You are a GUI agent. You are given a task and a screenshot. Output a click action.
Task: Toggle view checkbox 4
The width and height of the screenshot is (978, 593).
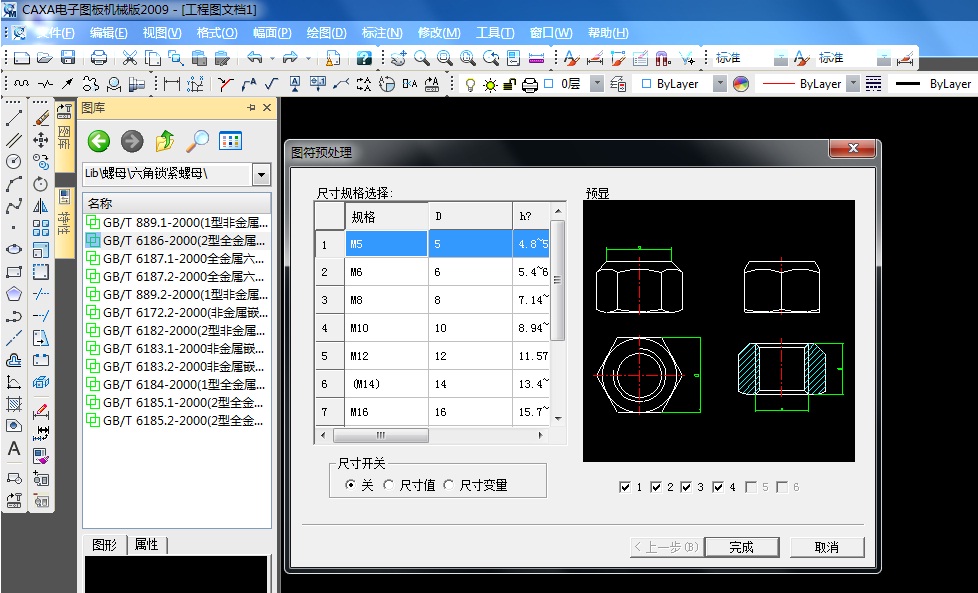coord(718,487)
